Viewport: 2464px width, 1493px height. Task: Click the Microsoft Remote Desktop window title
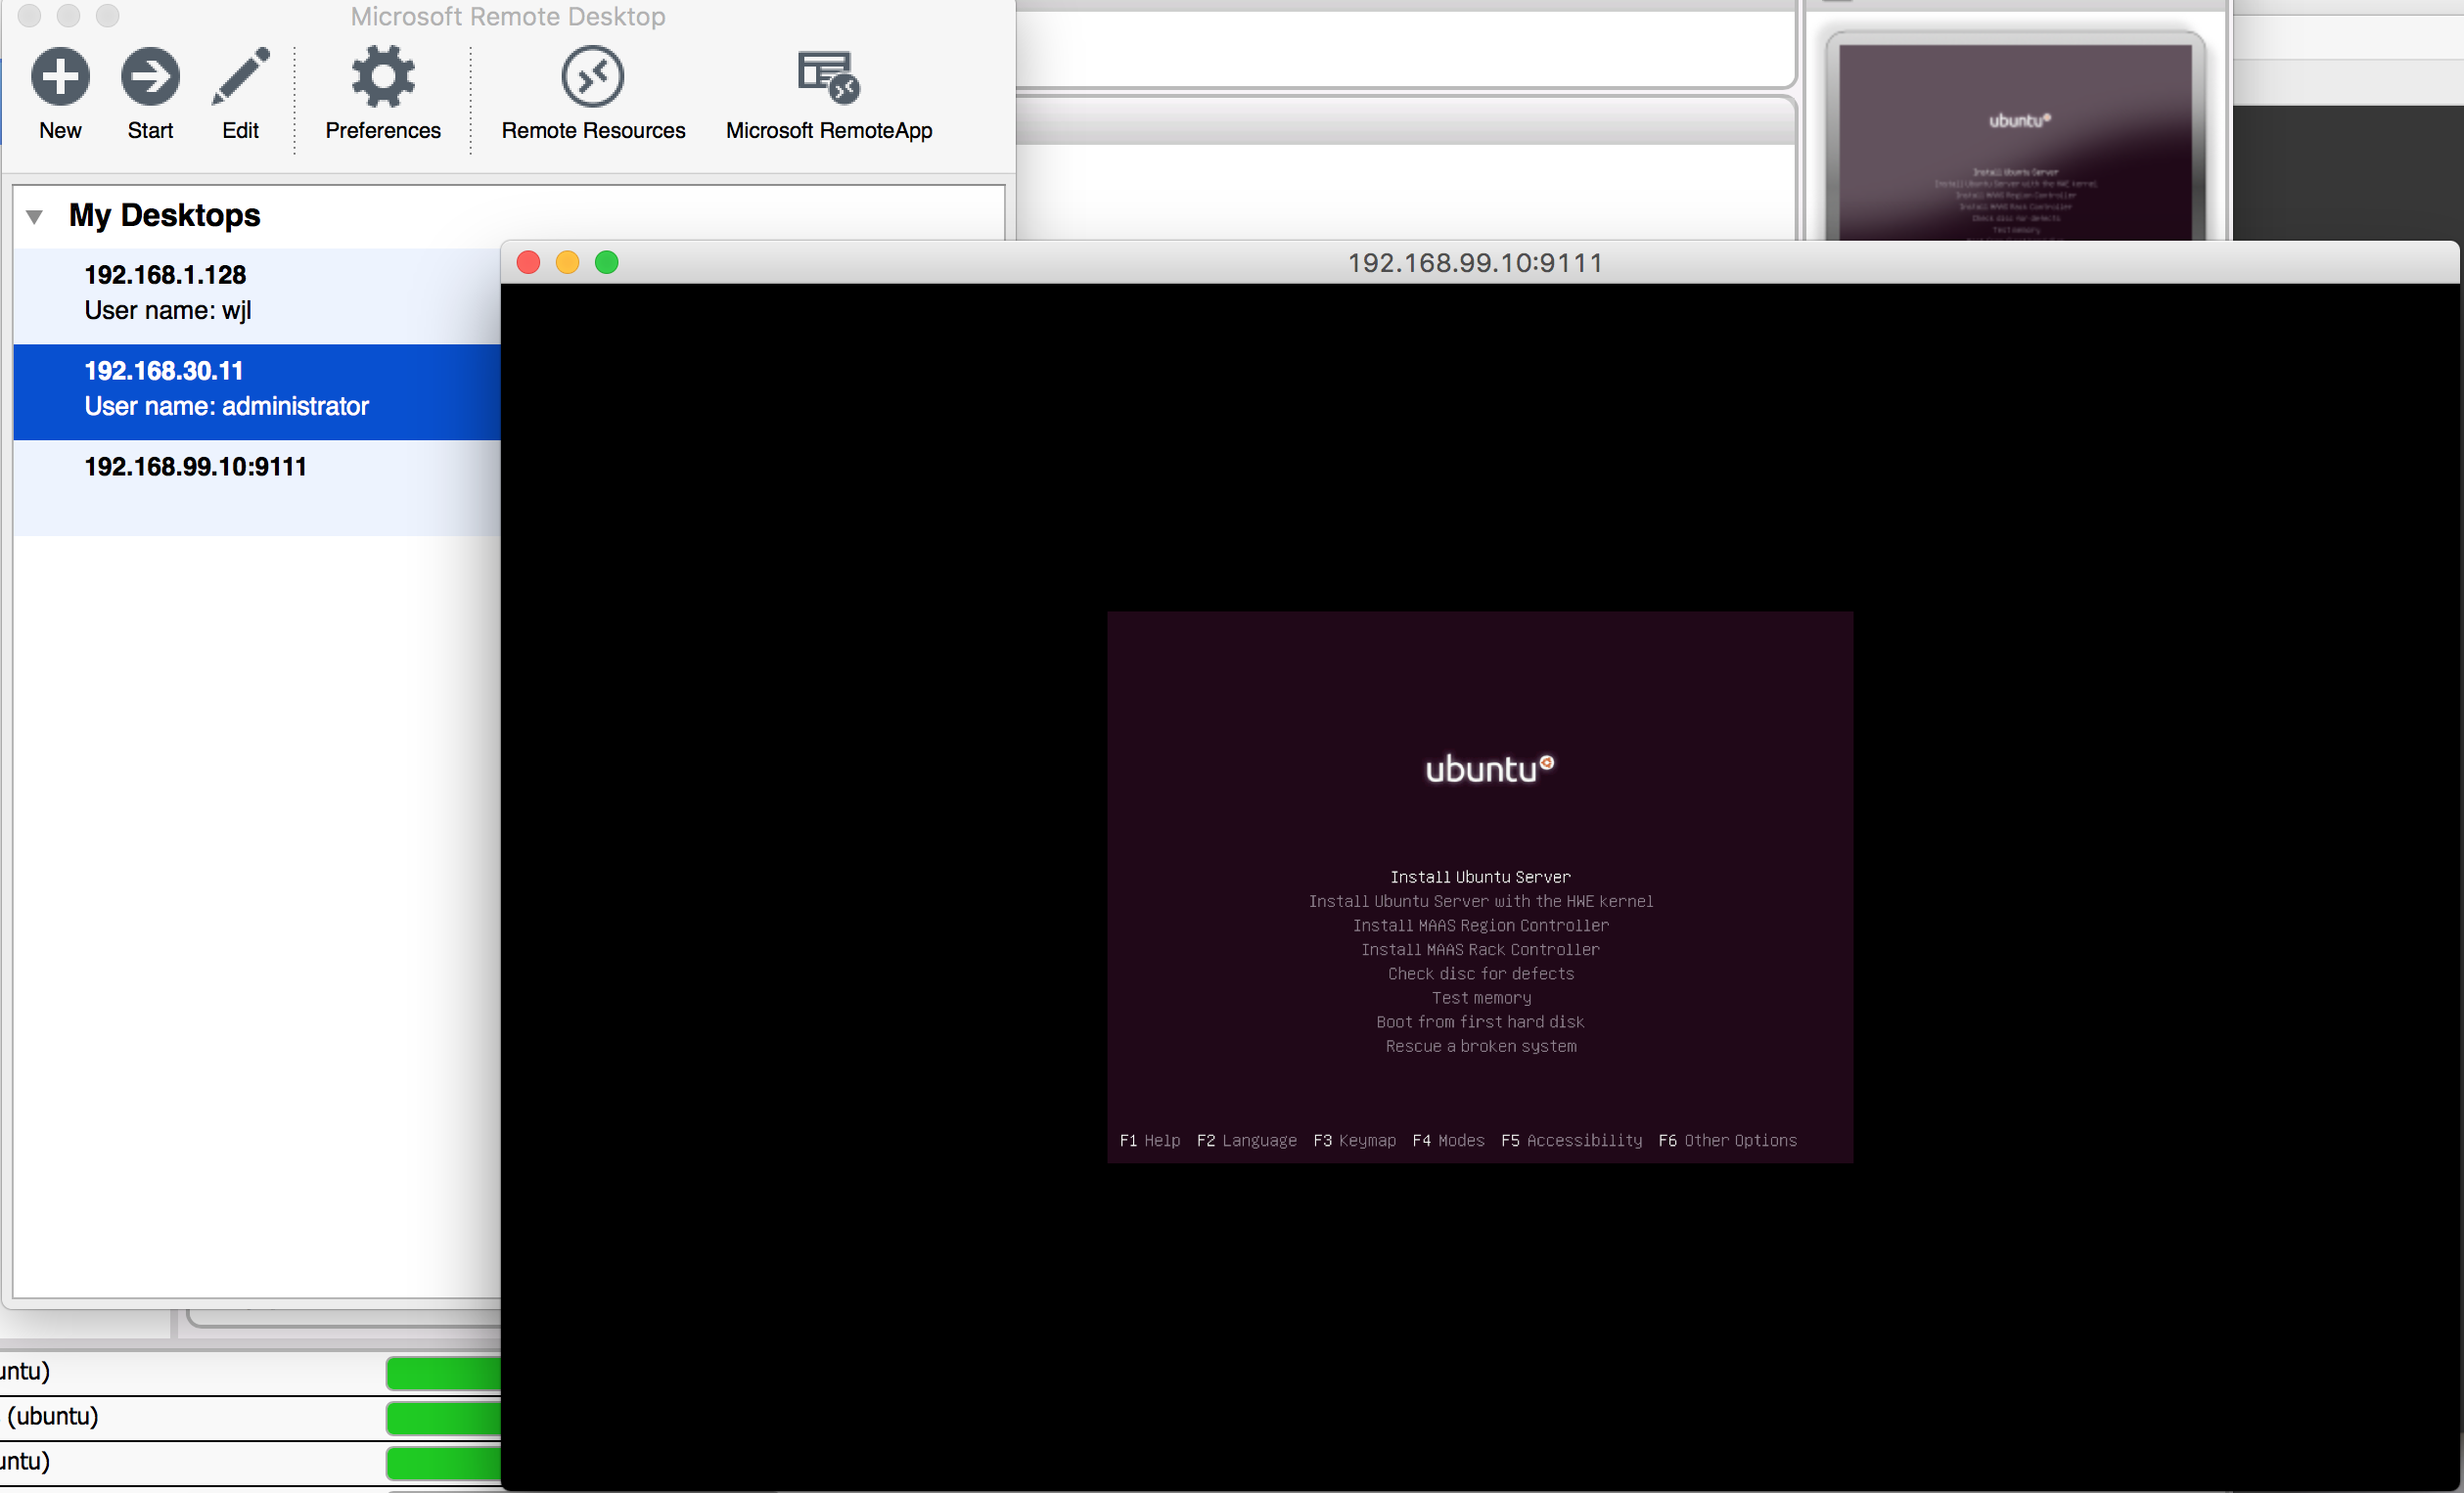[x=508, y=16]
